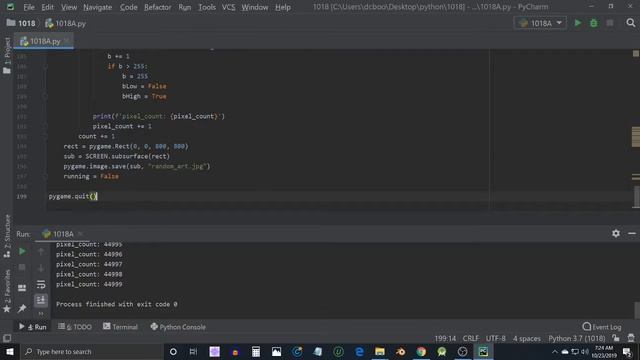Hide the Run panel with minimize dash
Image resolution: width=640 pixels, height=360 pixels.
632,233
